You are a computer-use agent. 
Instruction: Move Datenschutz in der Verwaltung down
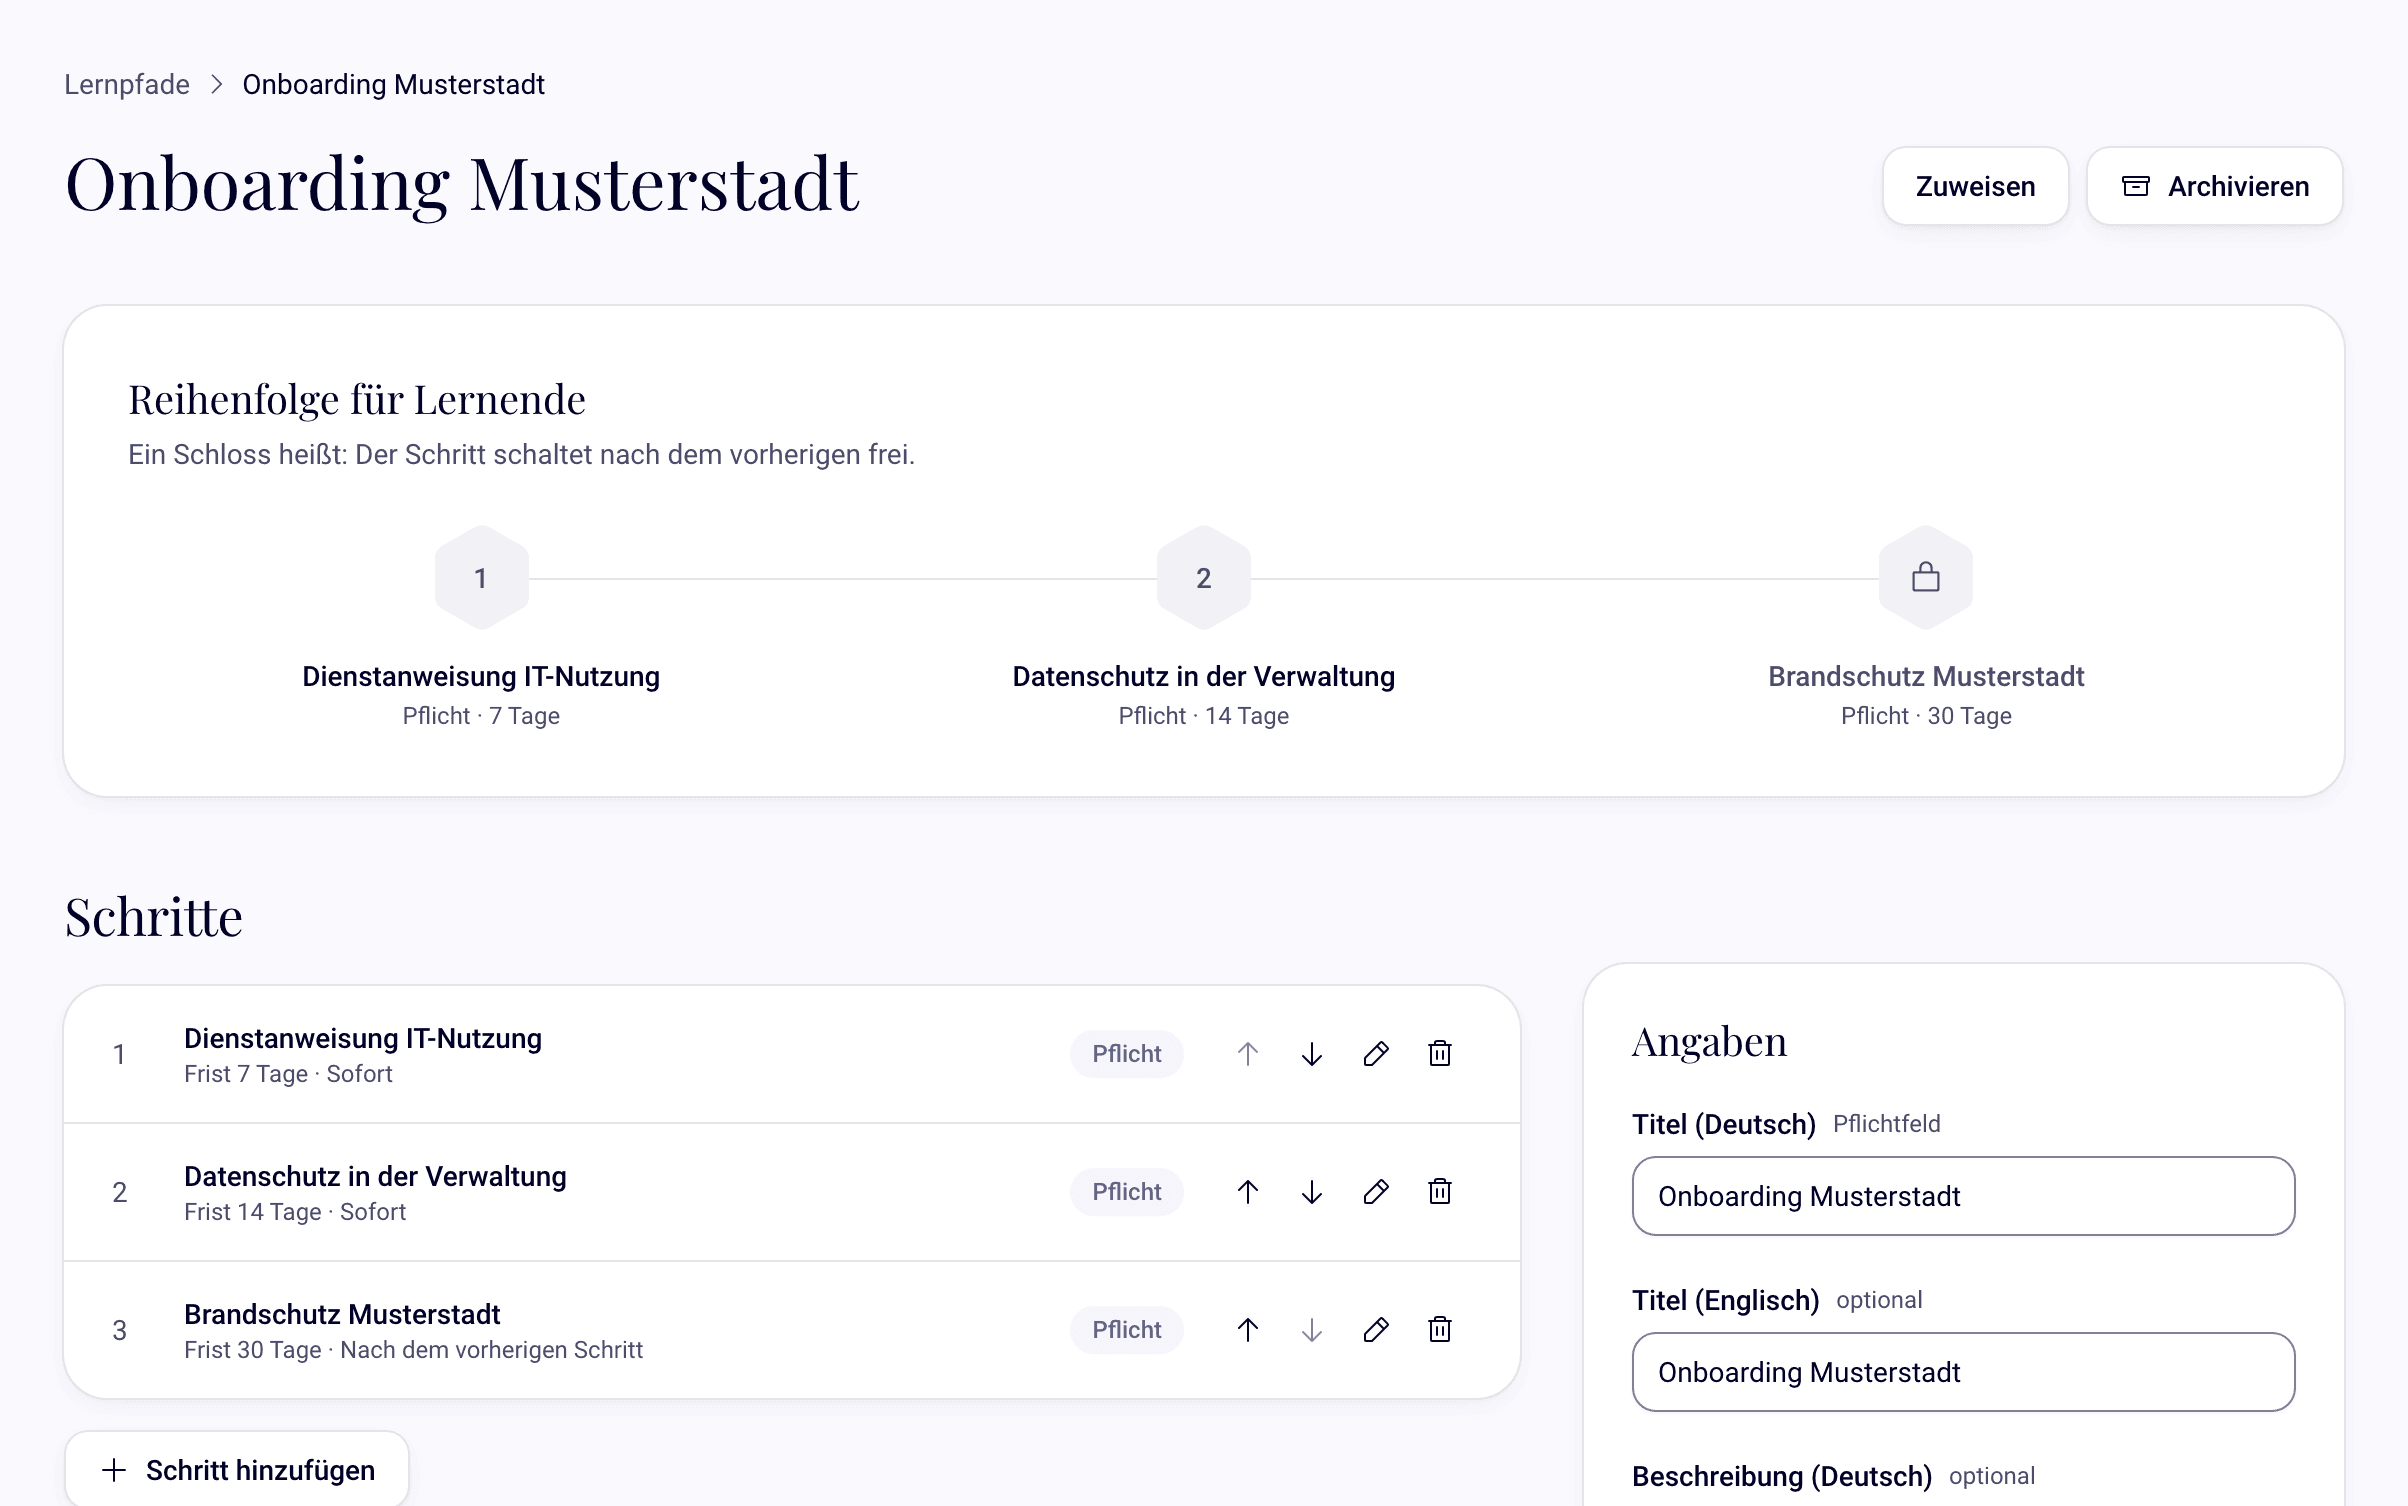[x=1311, y=1192]
